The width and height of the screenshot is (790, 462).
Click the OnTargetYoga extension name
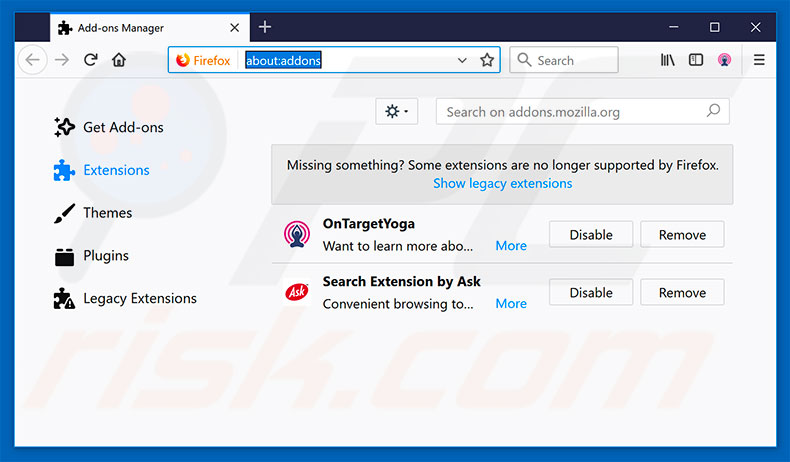tap(369, 224)
